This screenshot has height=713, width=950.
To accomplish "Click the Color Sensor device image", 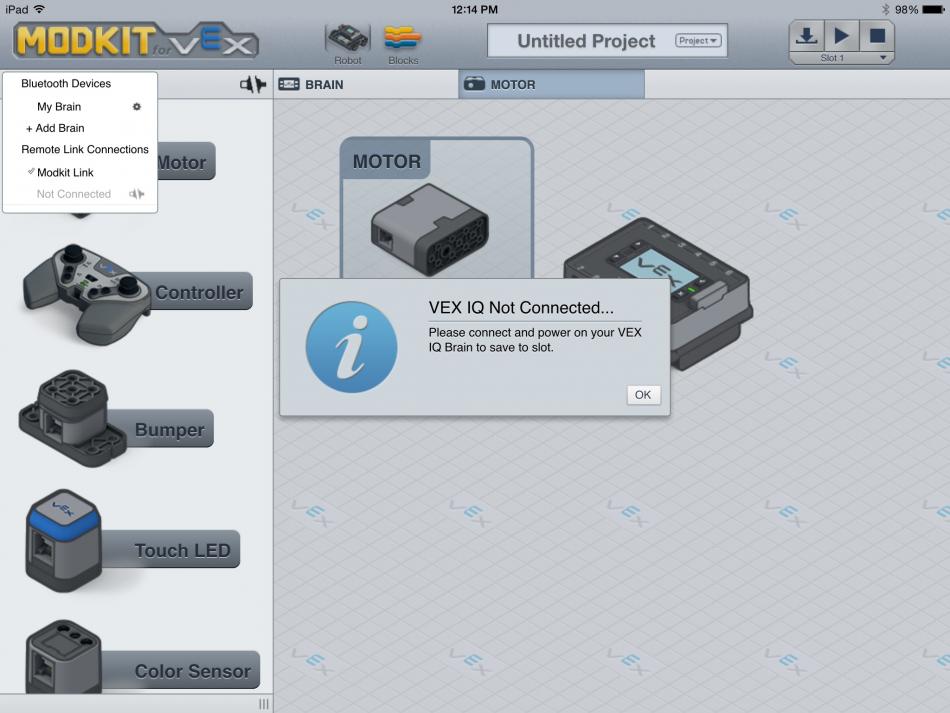I will (x=63, y=657).
